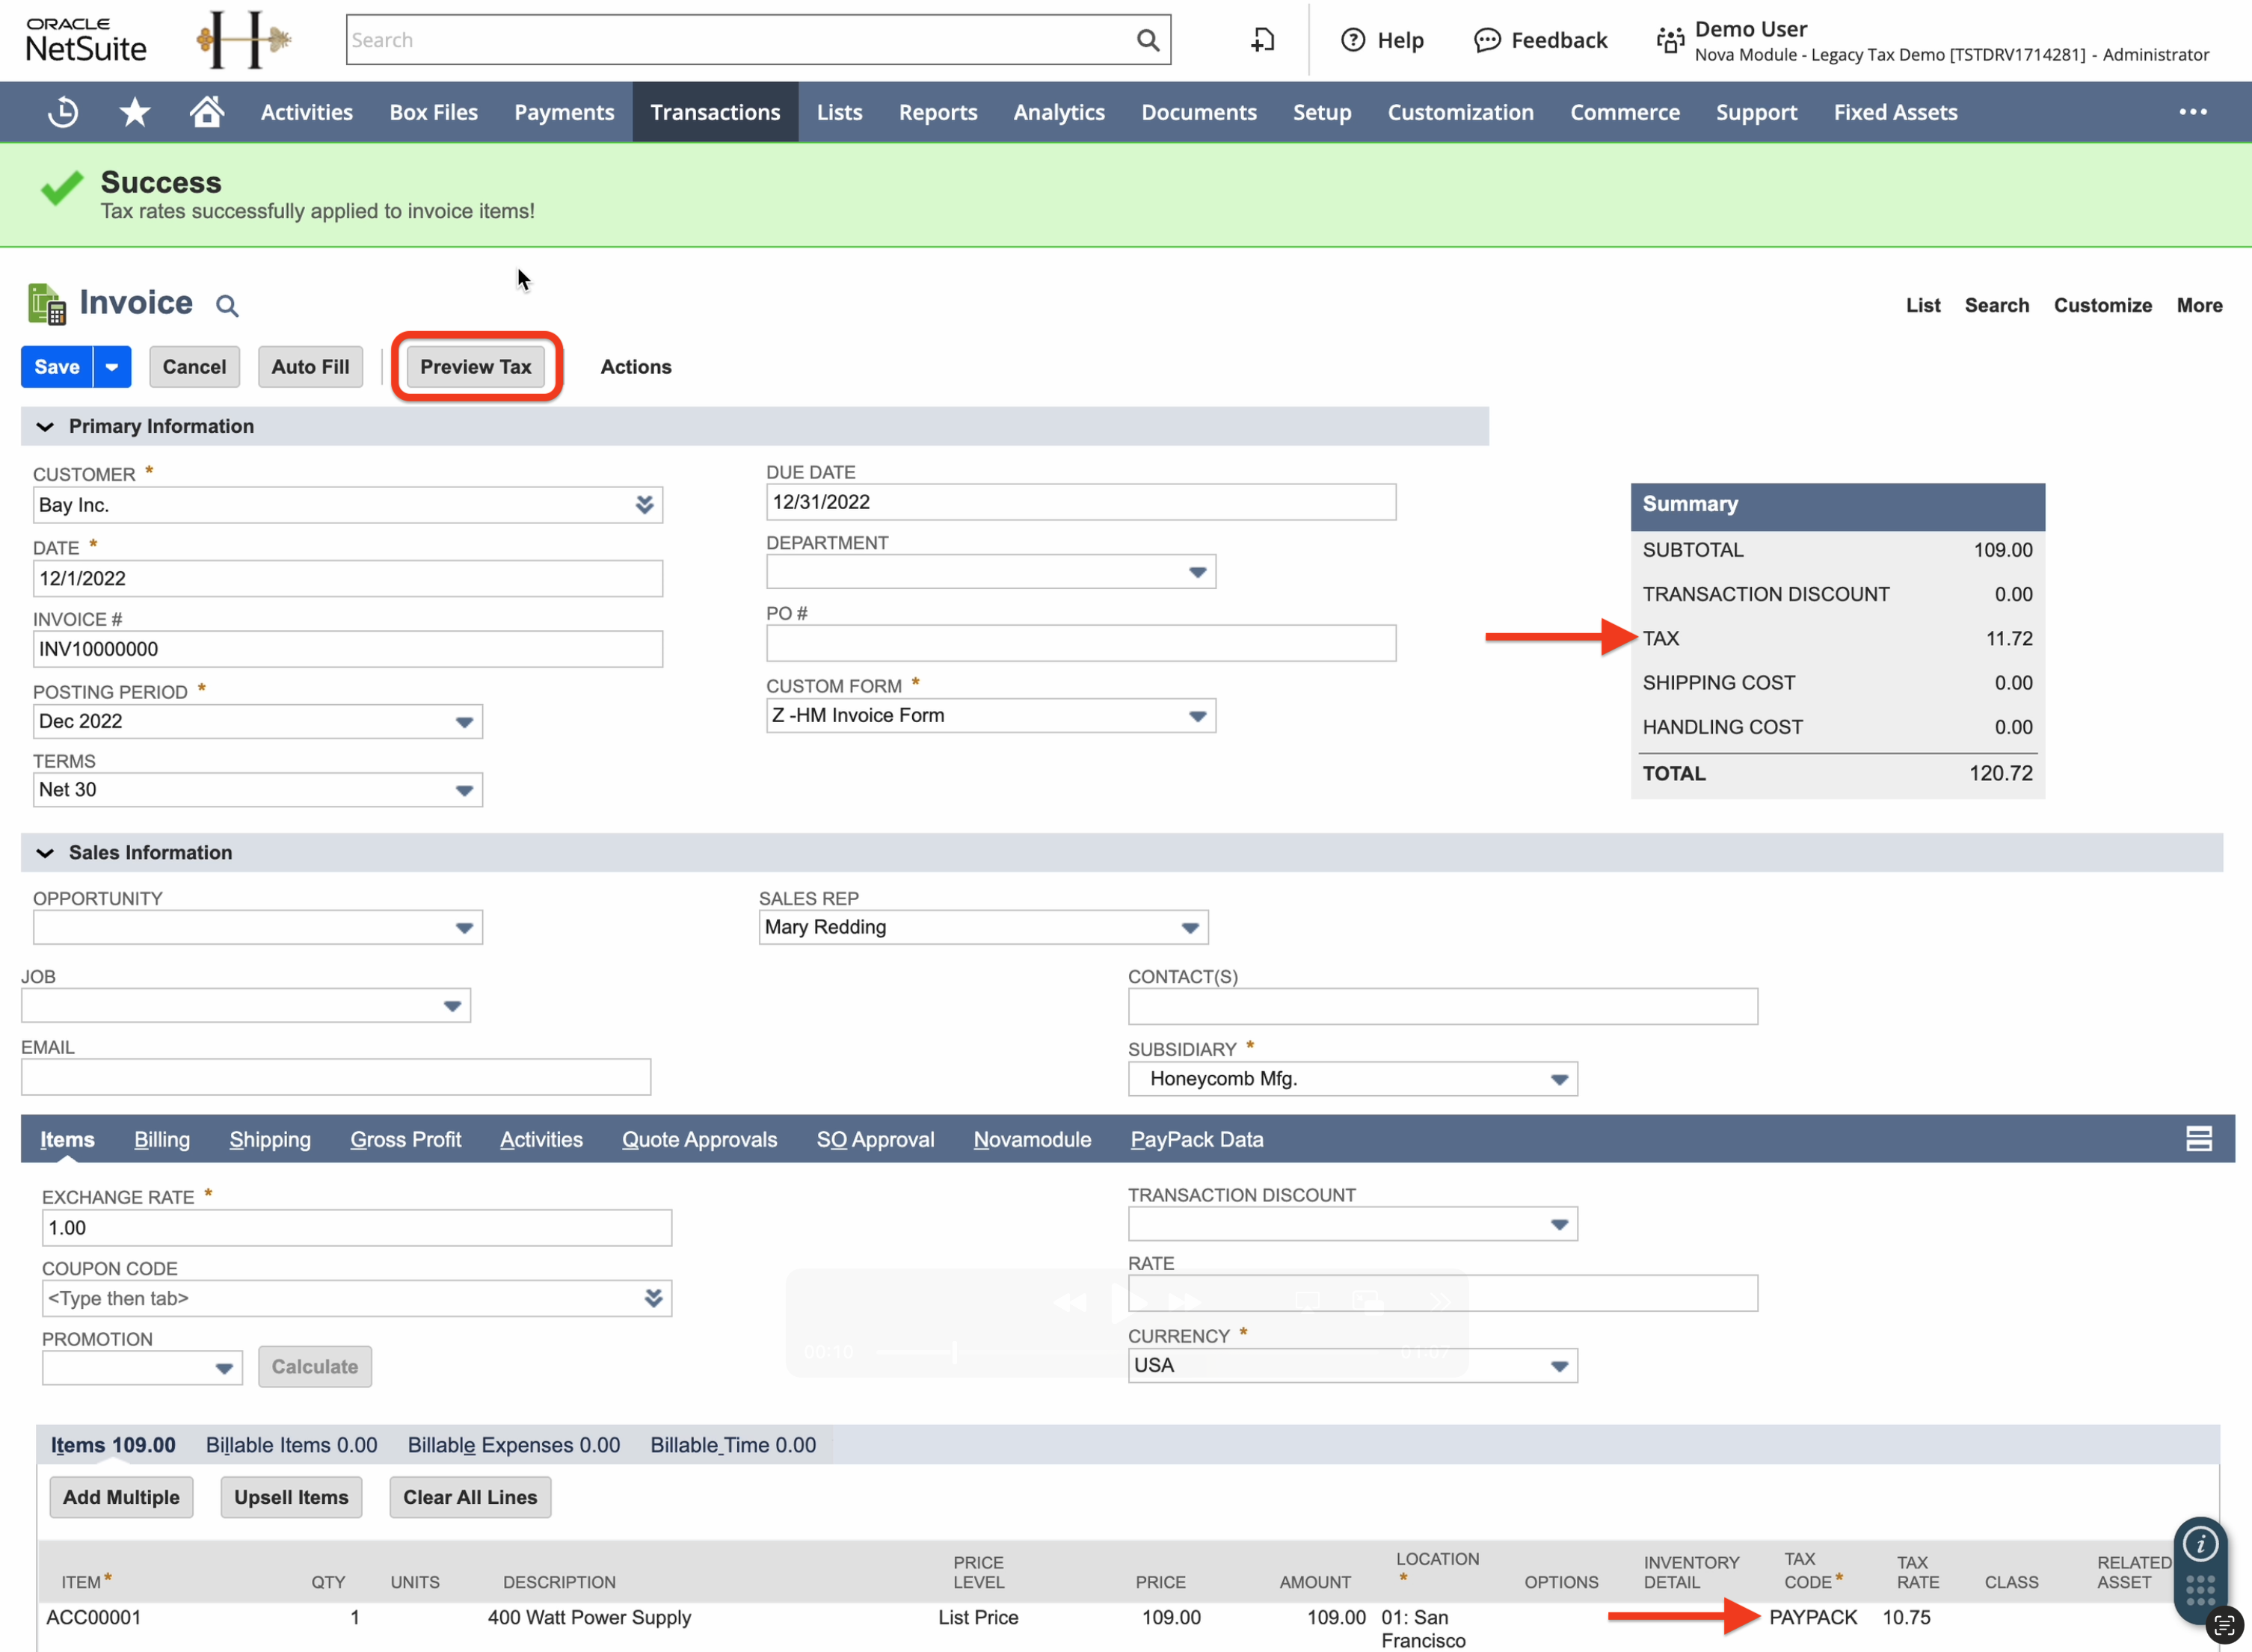Open the Terms dropdown showing Net 30

tap(463, 789)
